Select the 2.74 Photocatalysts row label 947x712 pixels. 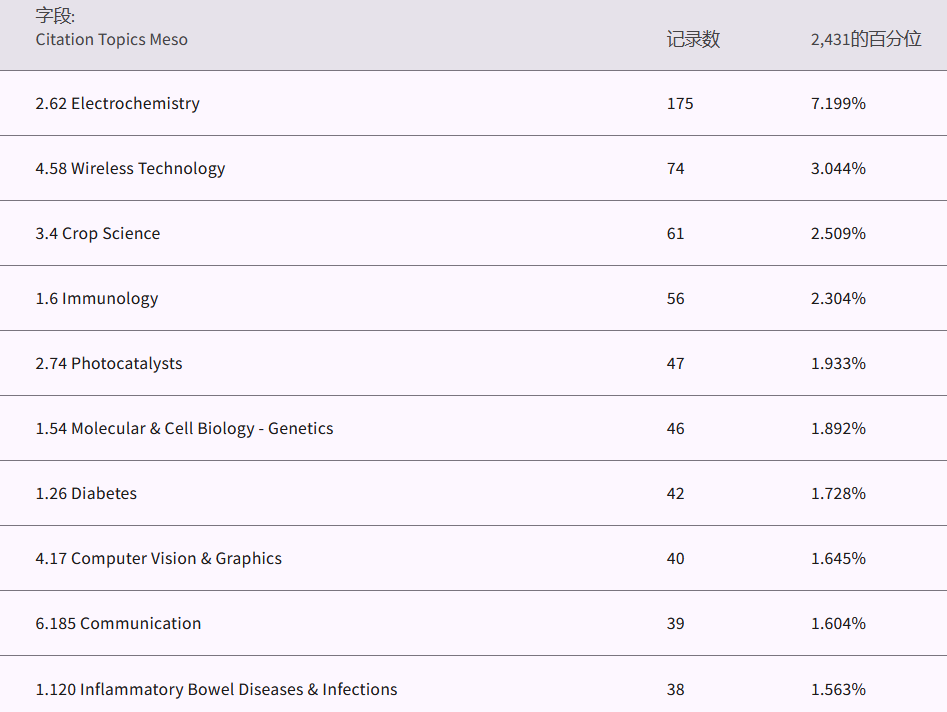[108, 363]
